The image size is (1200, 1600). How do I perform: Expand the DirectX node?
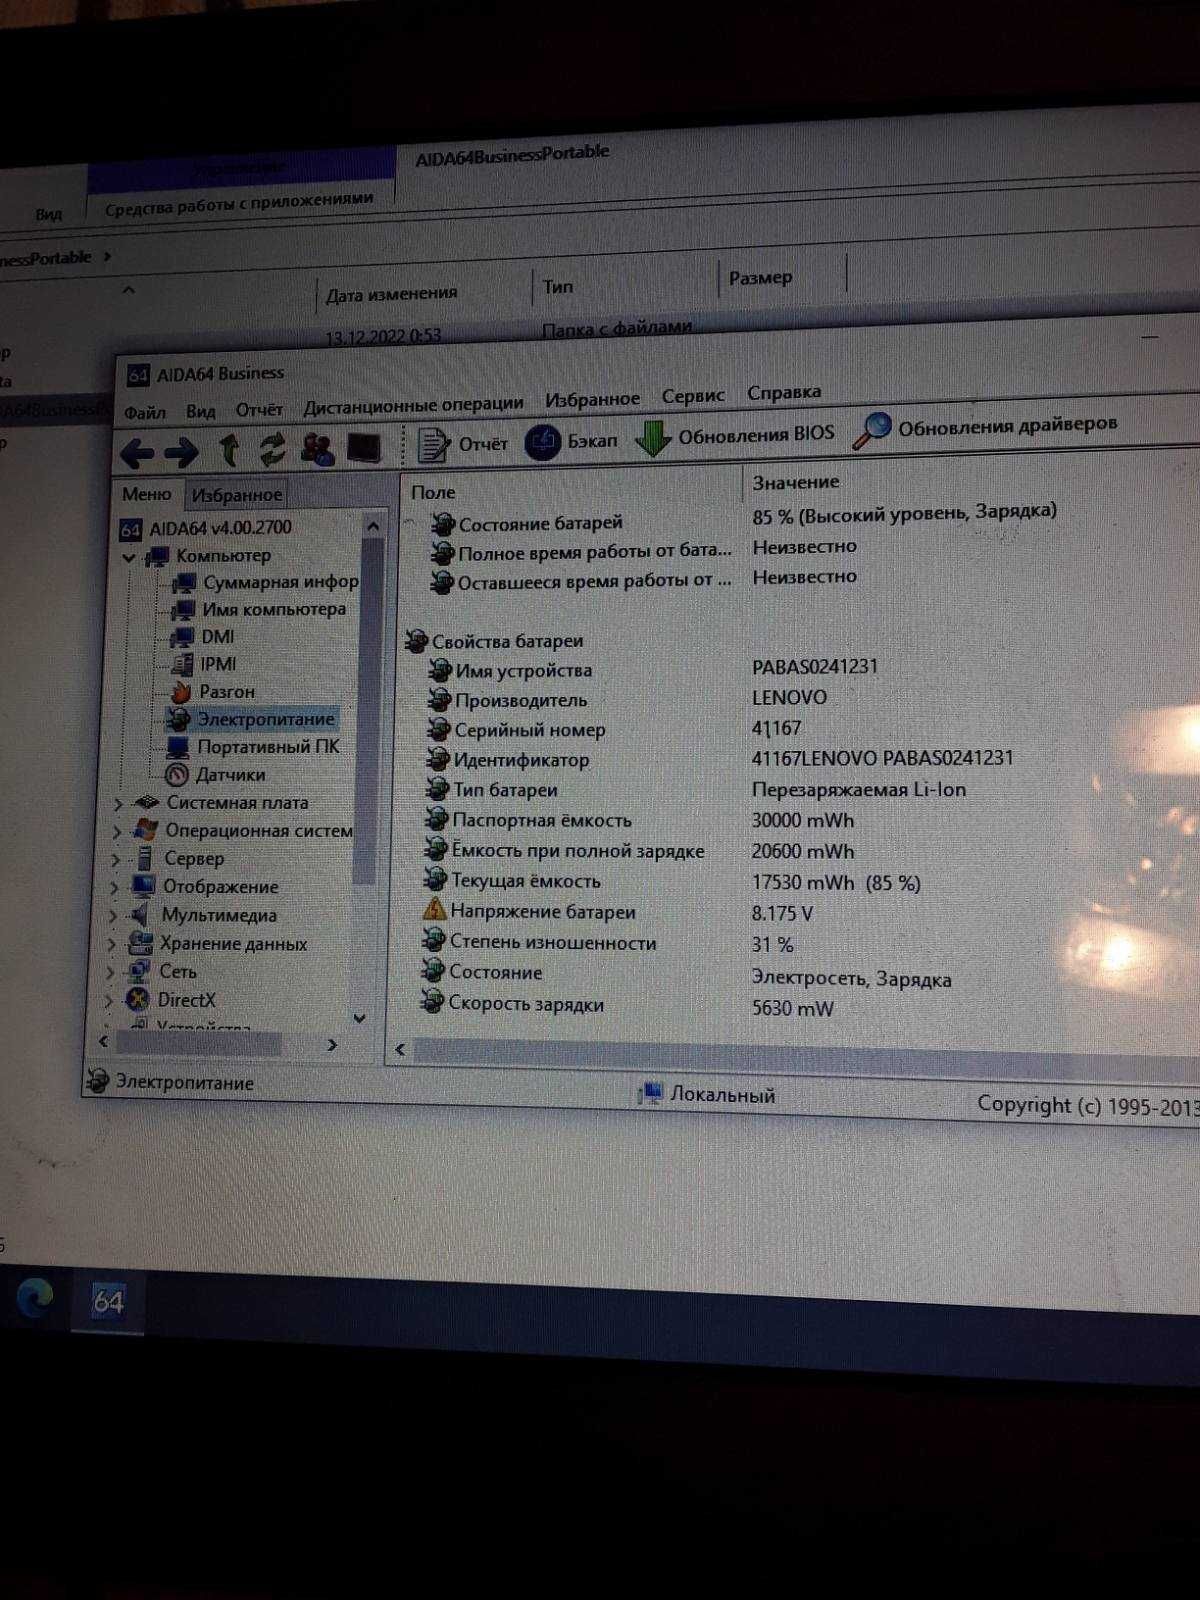coord(110,999)
